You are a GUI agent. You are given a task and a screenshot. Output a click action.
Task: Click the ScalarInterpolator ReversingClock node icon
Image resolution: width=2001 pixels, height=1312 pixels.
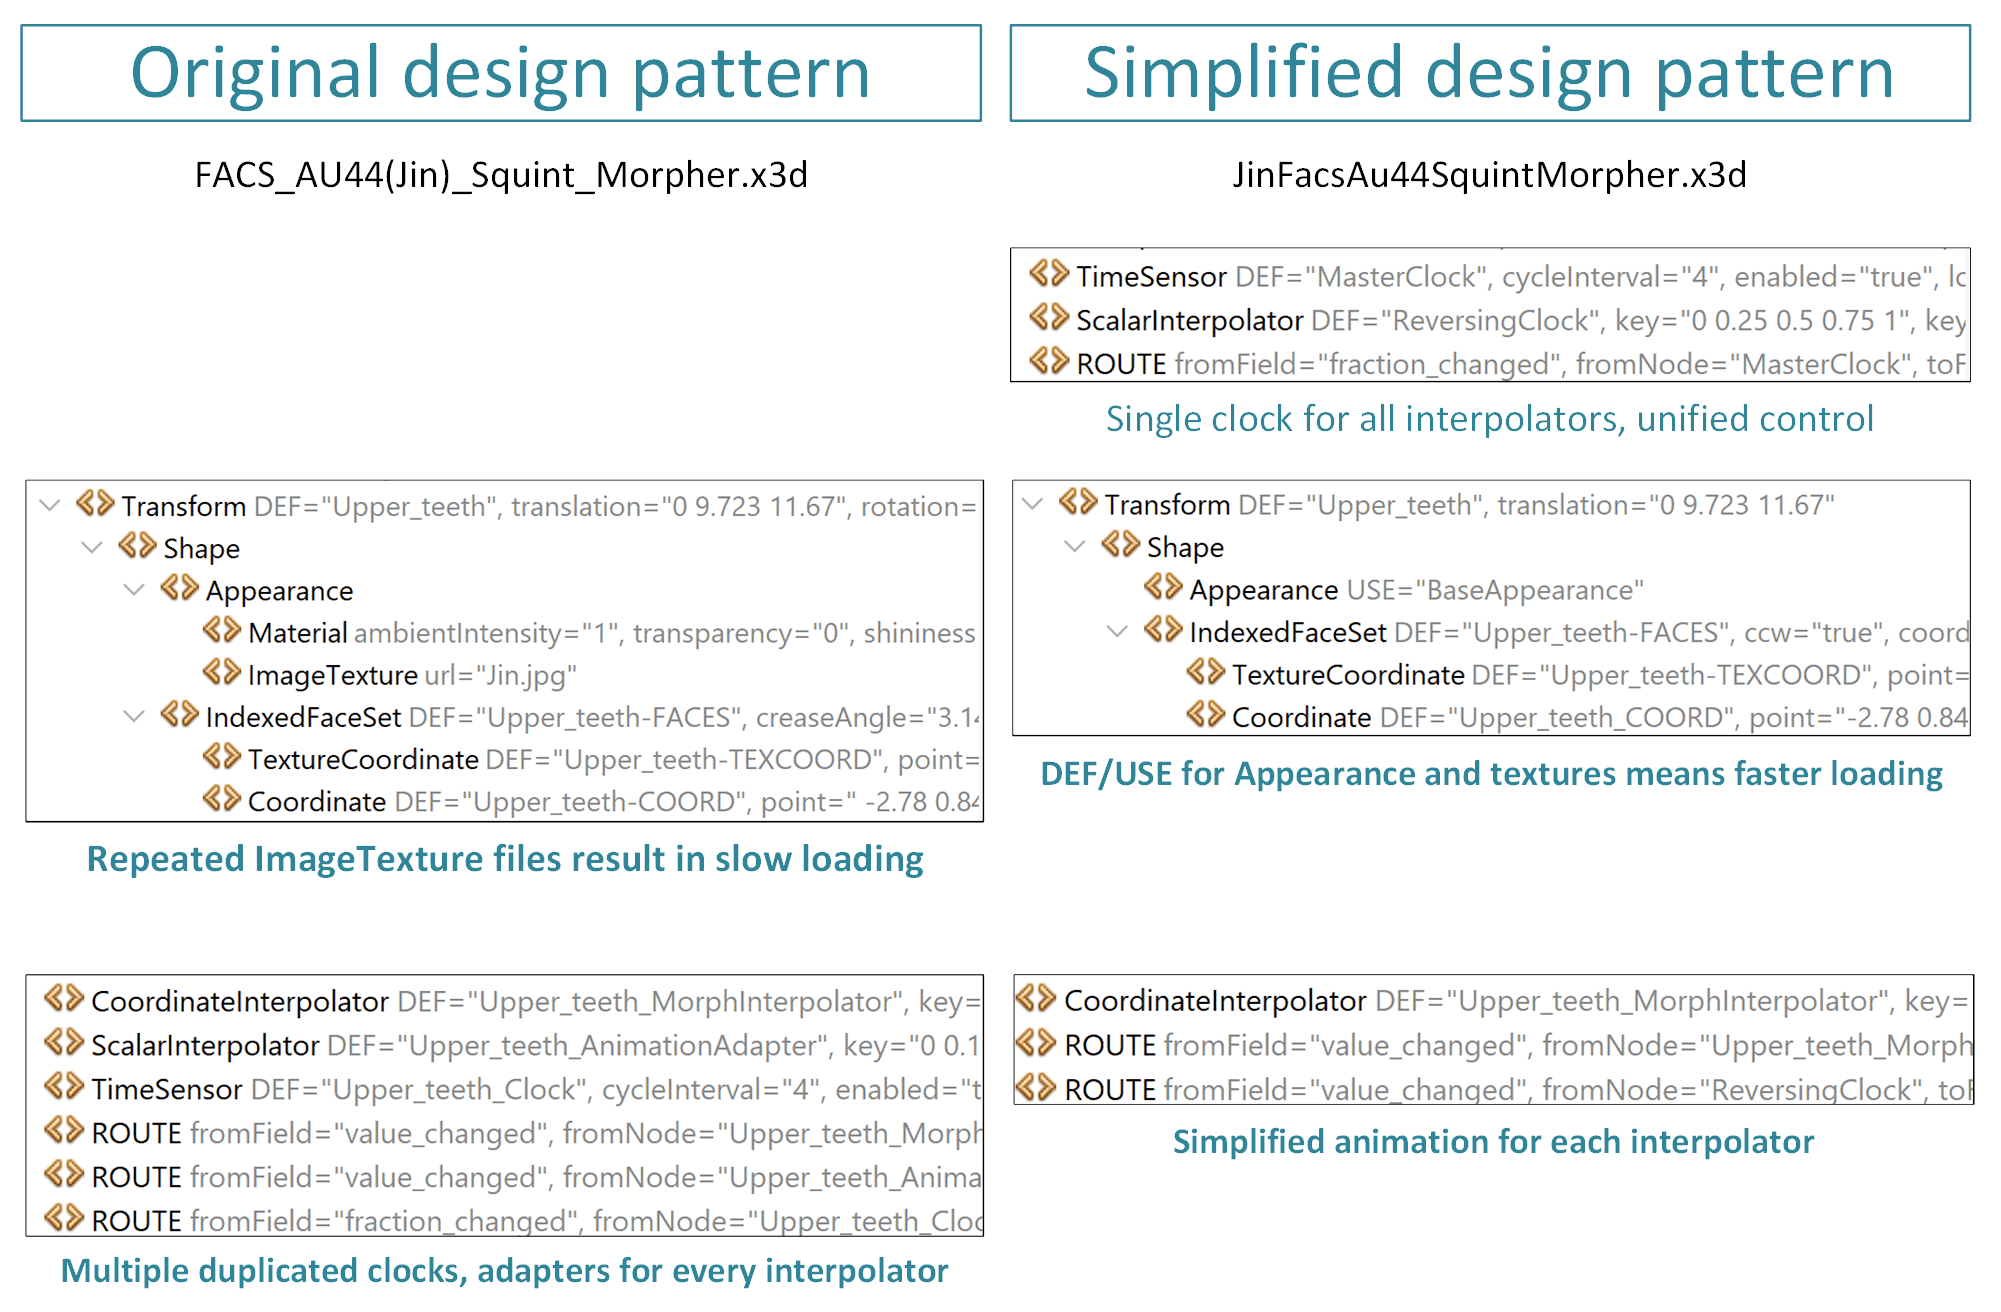click(x=1049, y=318)
